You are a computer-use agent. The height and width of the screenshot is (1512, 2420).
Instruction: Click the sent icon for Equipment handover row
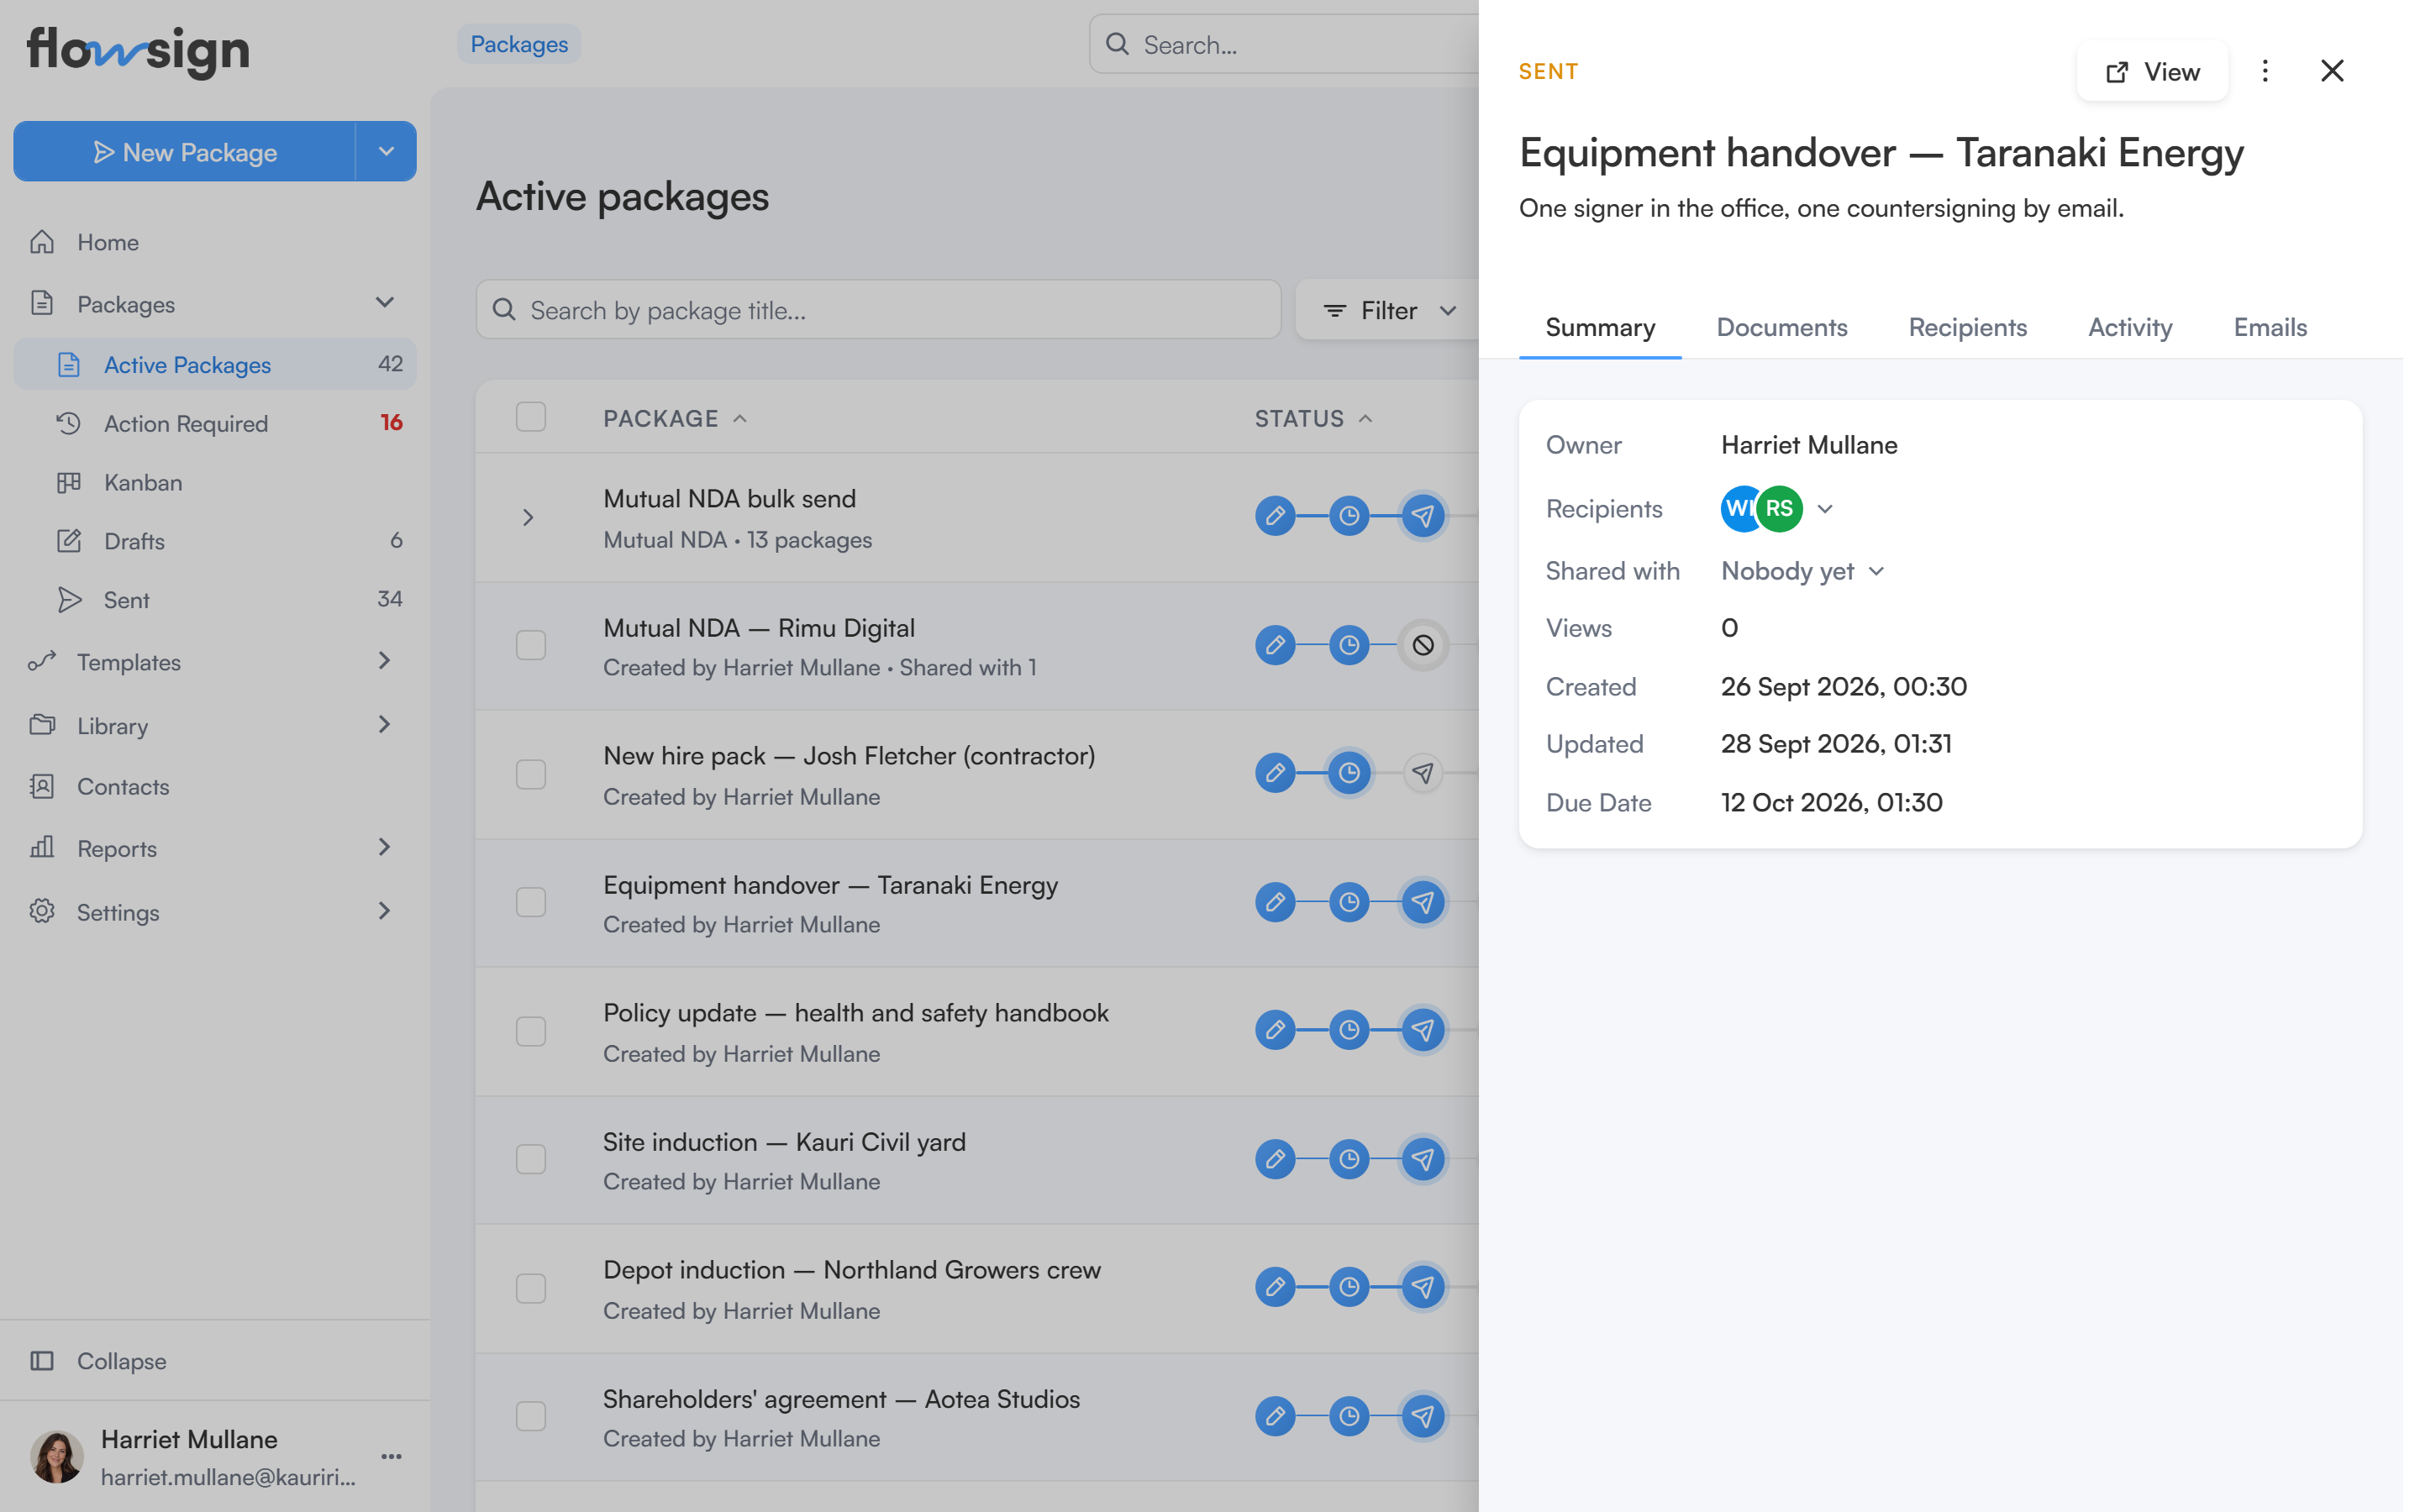[1423, 902]
